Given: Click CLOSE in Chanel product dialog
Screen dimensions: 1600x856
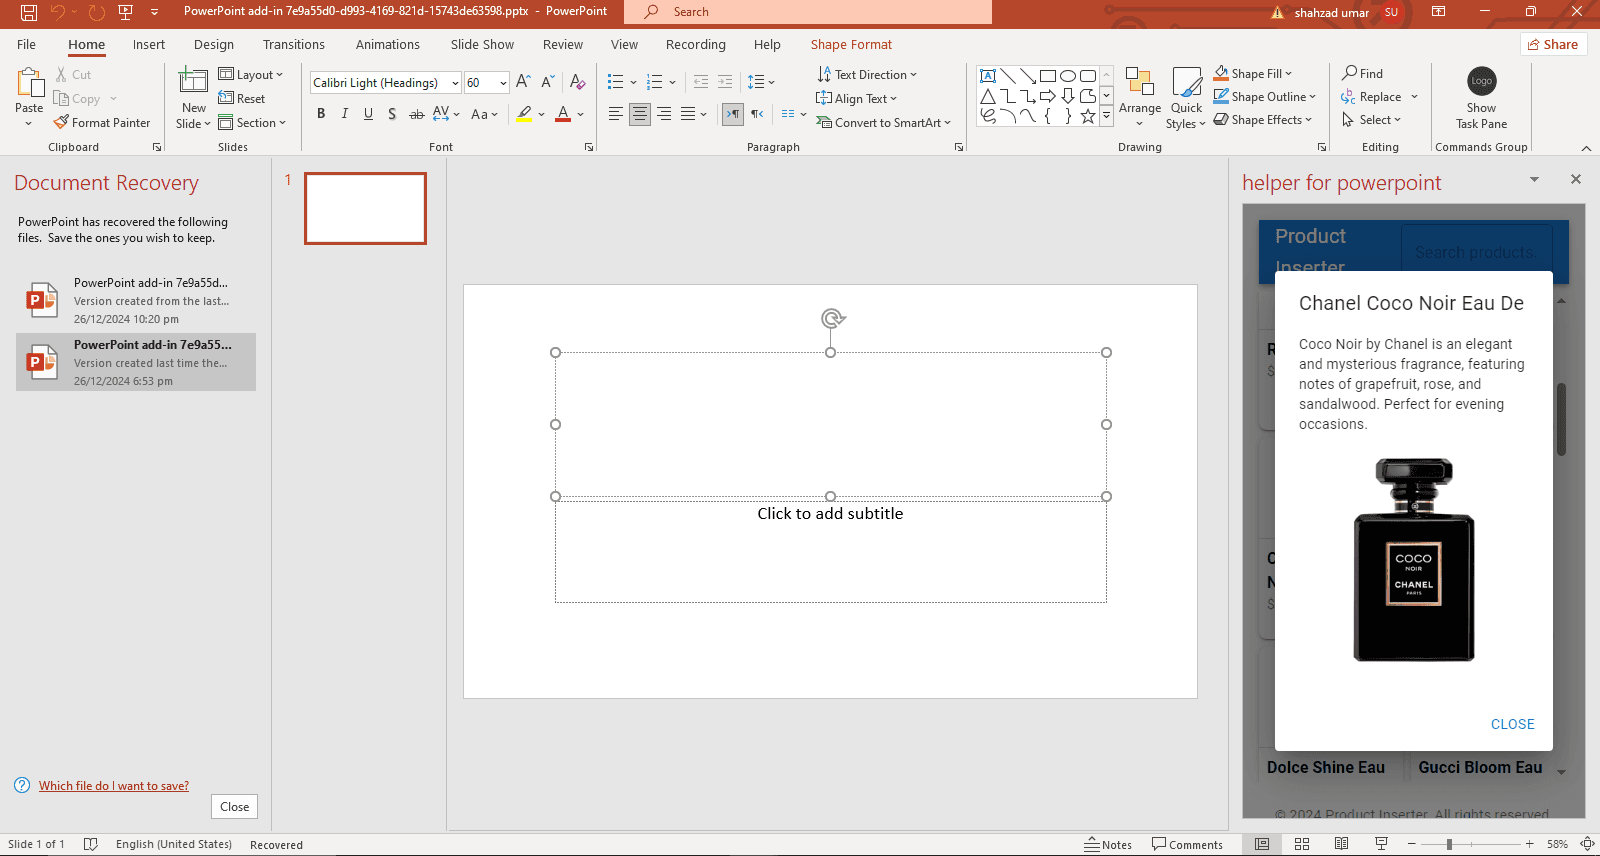Looking at the screenshot, I should tap(1512, 724).
